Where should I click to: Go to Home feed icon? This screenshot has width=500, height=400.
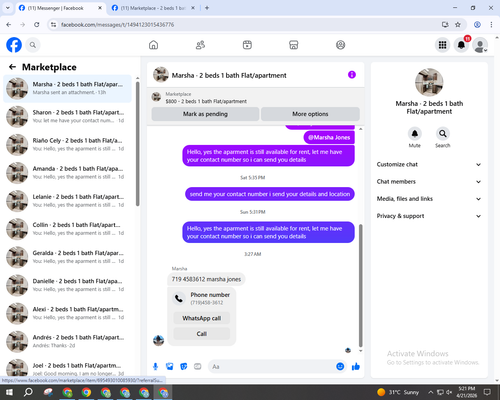pos(153,45)
